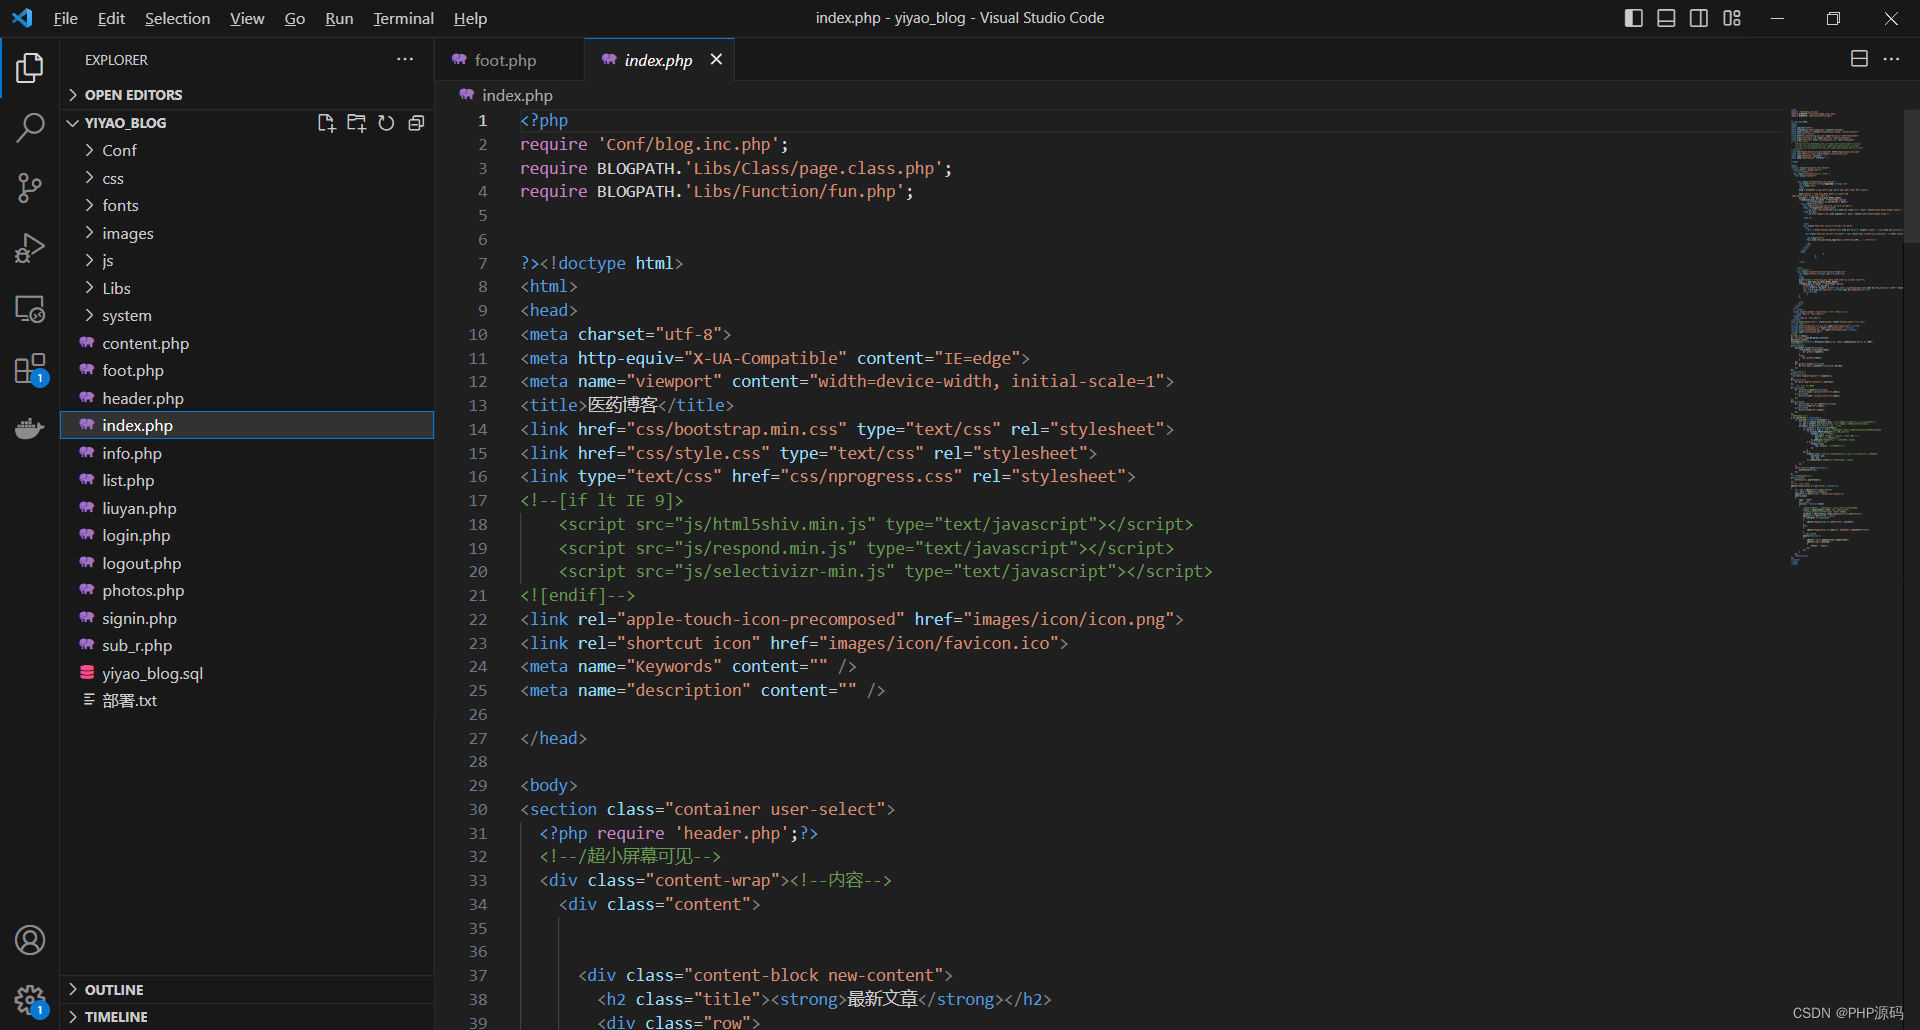Open the View menu
The image size is (1920, 1030).
tap(247, 18)
